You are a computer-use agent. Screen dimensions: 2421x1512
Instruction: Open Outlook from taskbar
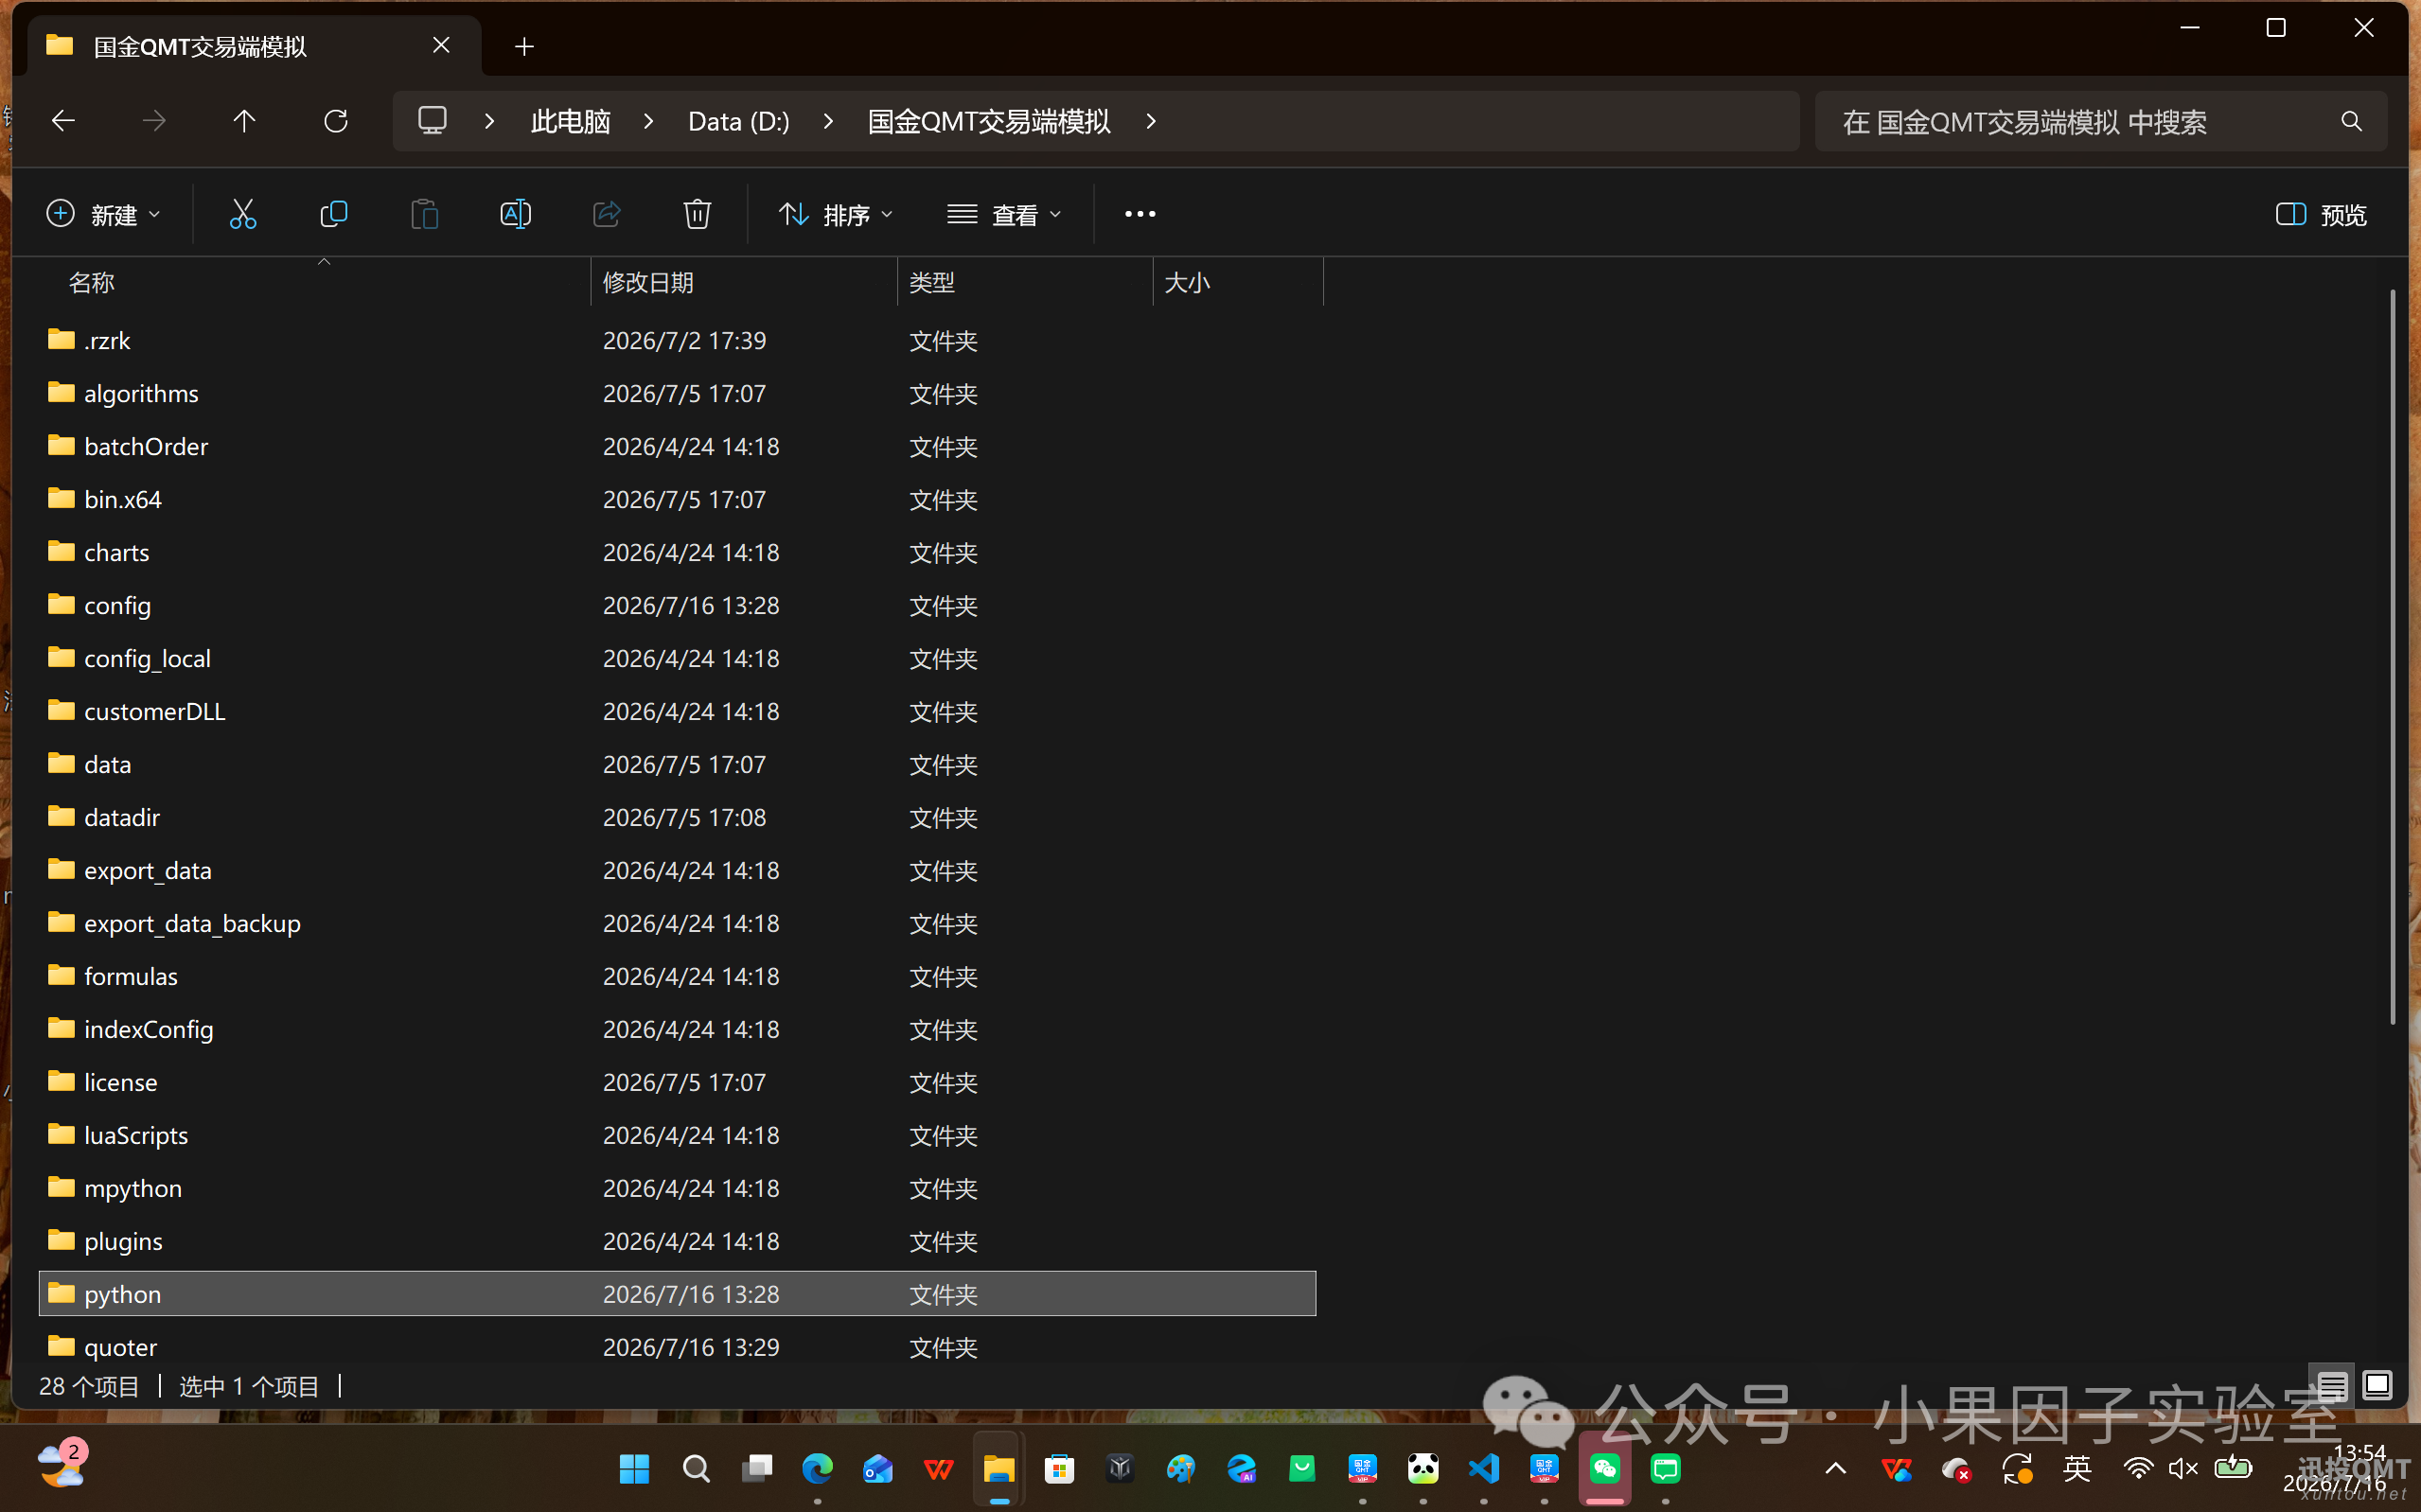tap(878, 1469)
